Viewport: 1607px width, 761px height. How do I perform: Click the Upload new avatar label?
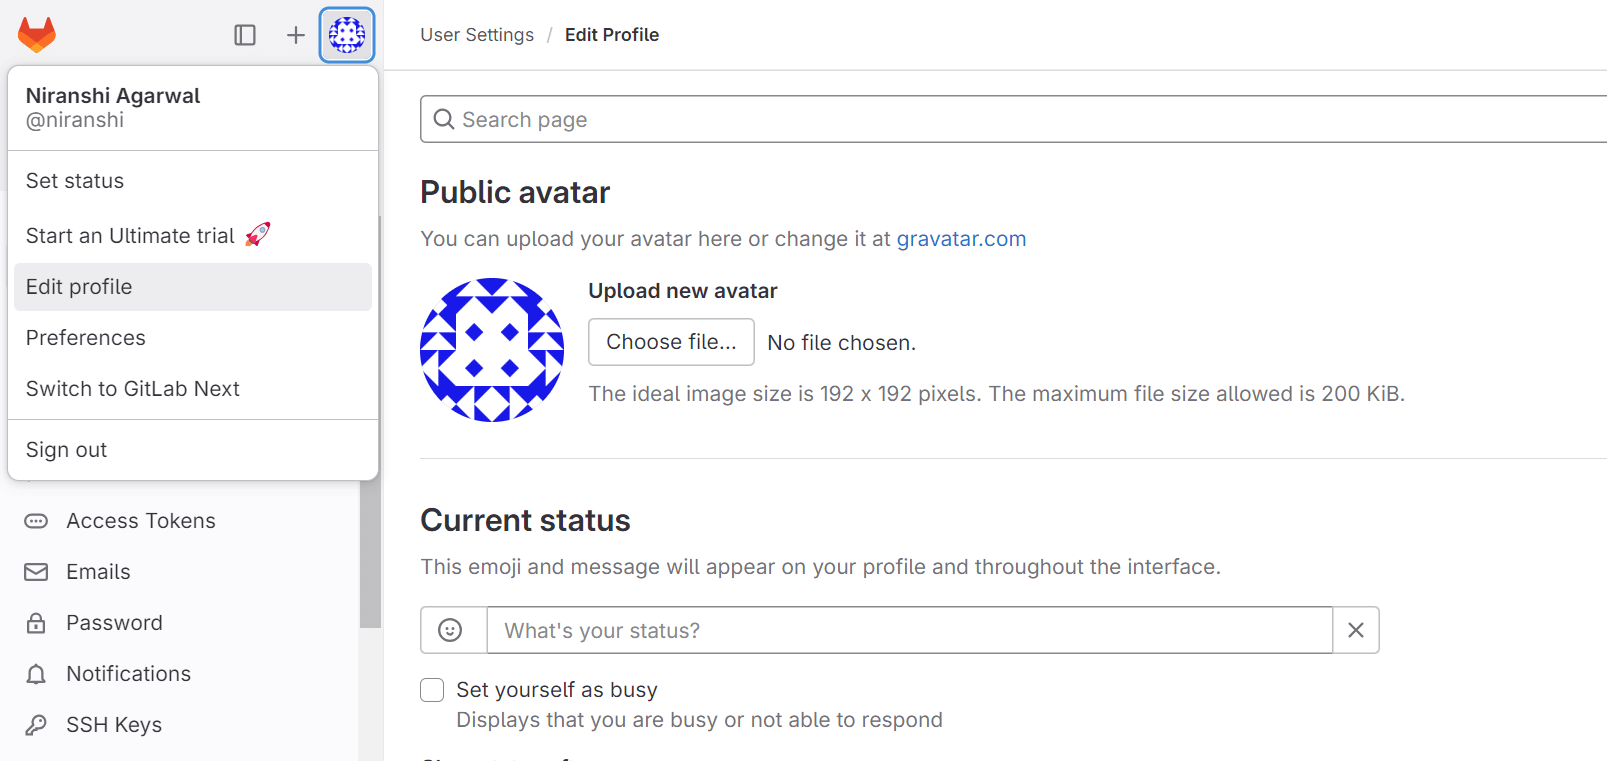683,291
